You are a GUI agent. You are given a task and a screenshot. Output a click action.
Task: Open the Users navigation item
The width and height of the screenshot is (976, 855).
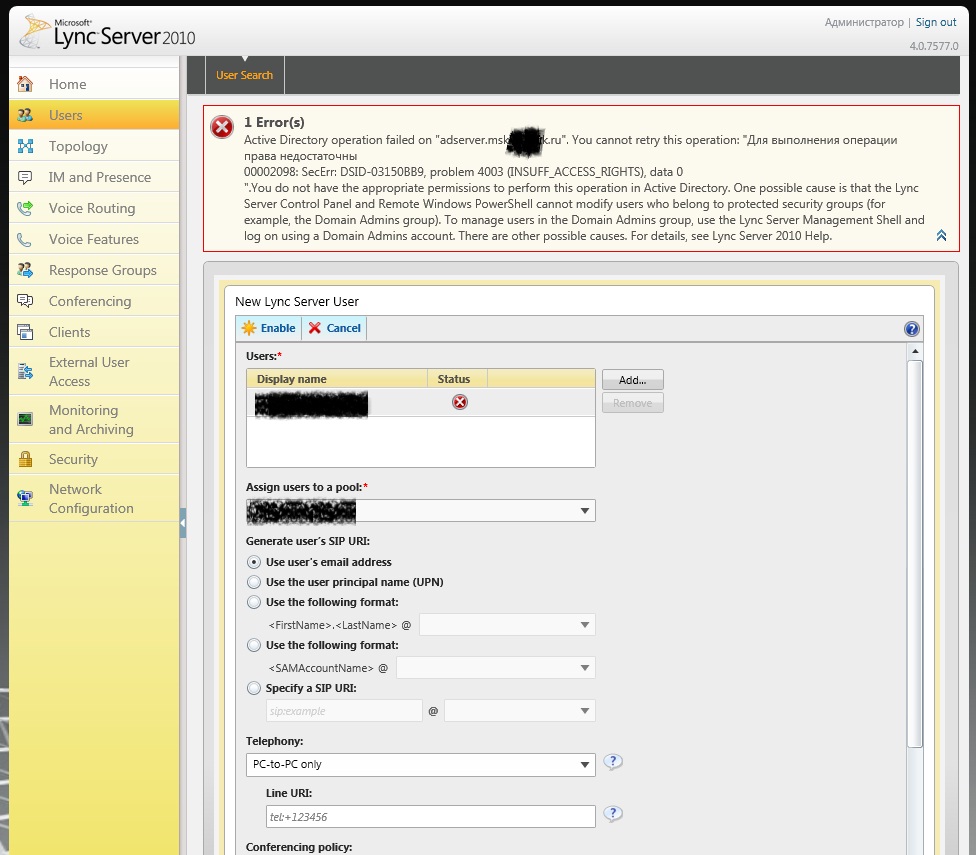94,114
